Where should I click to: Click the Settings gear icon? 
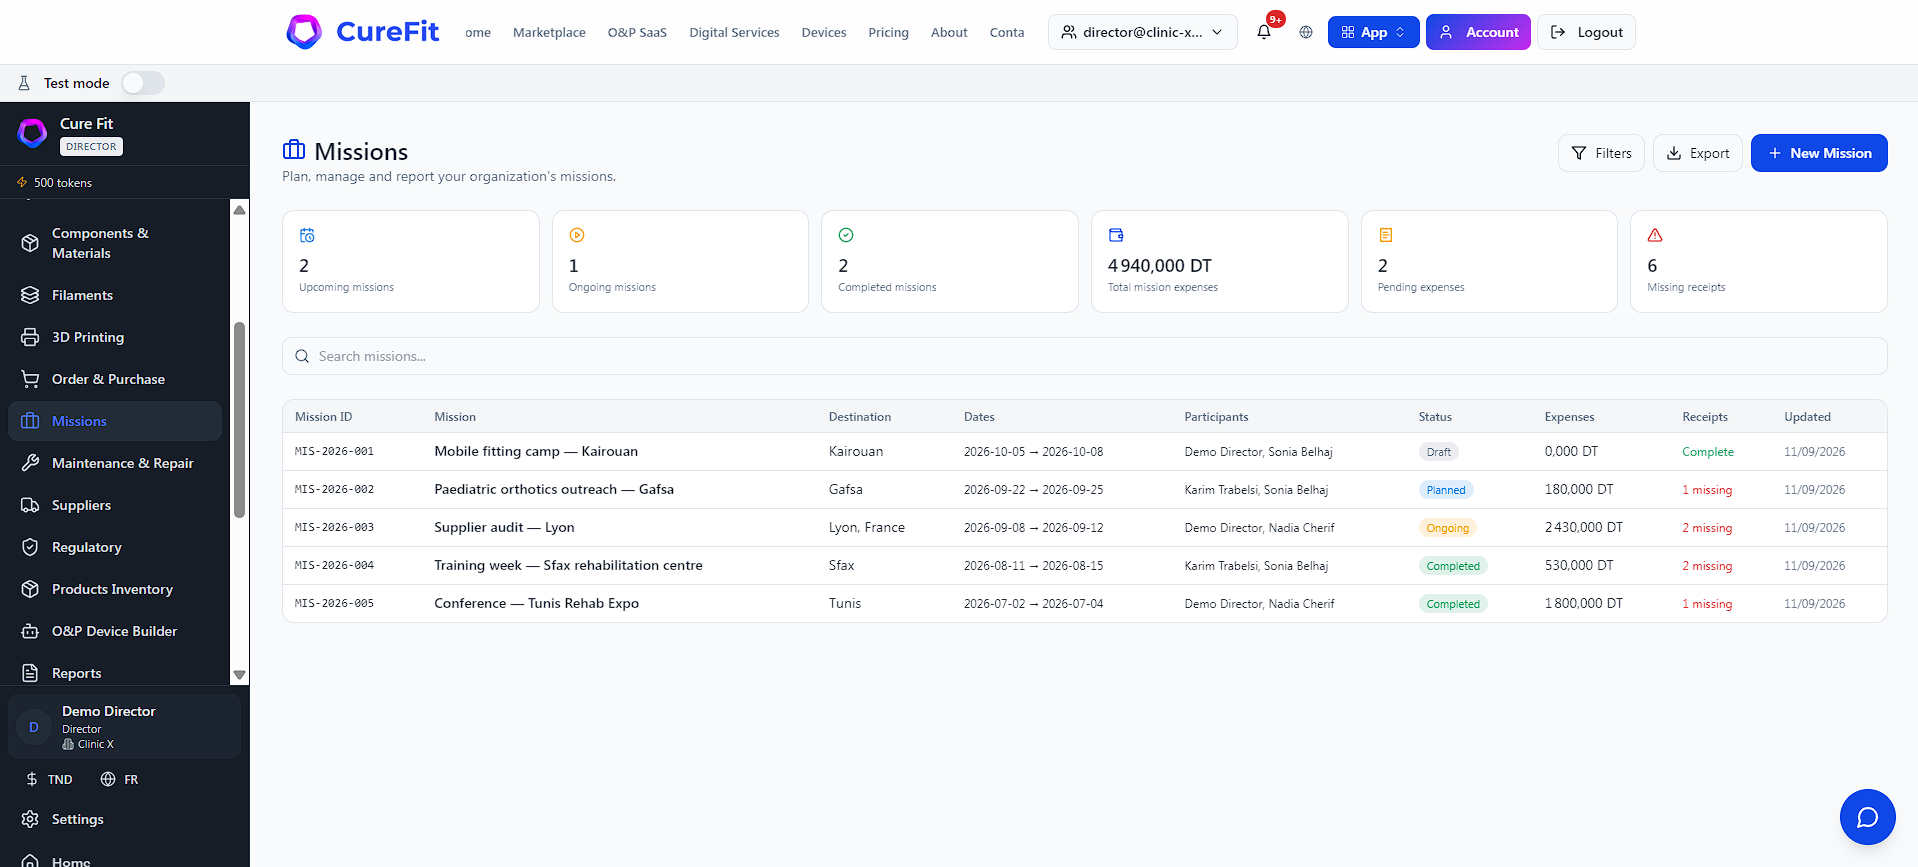[30, 819]
